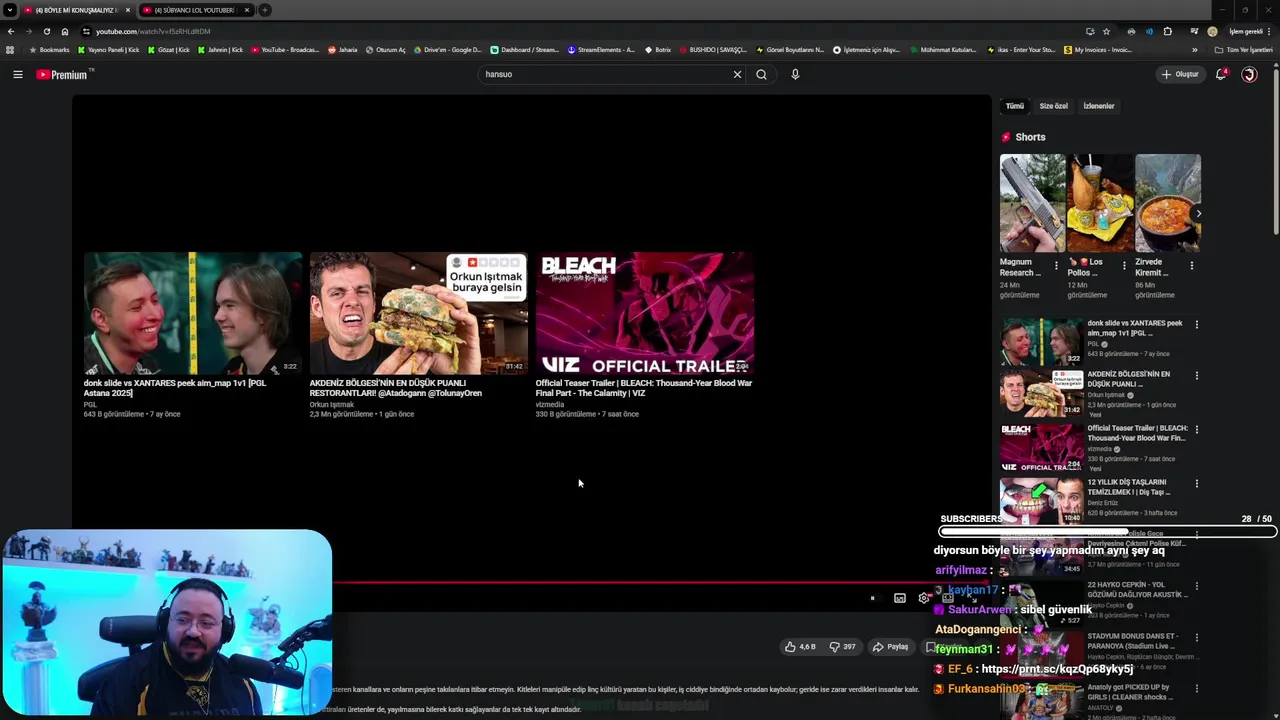Play BLEACH Official Trailer end-screen video
This screenshot has width=1280, height=720.
[644, 313]
